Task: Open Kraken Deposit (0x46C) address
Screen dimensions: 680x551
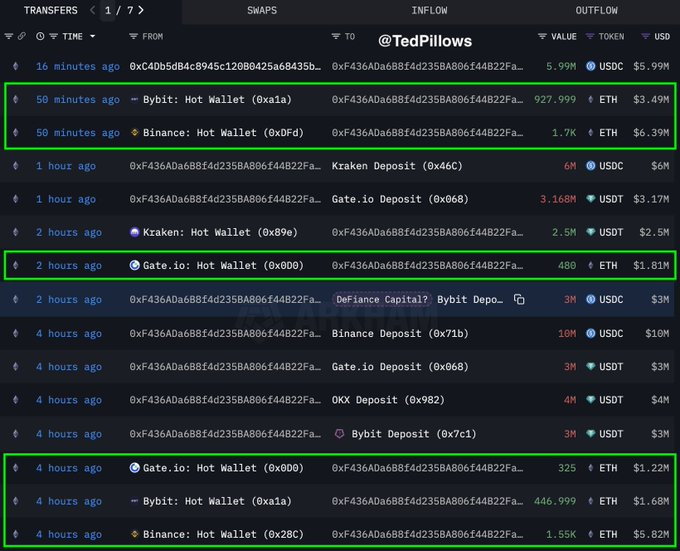Action: 397,166
